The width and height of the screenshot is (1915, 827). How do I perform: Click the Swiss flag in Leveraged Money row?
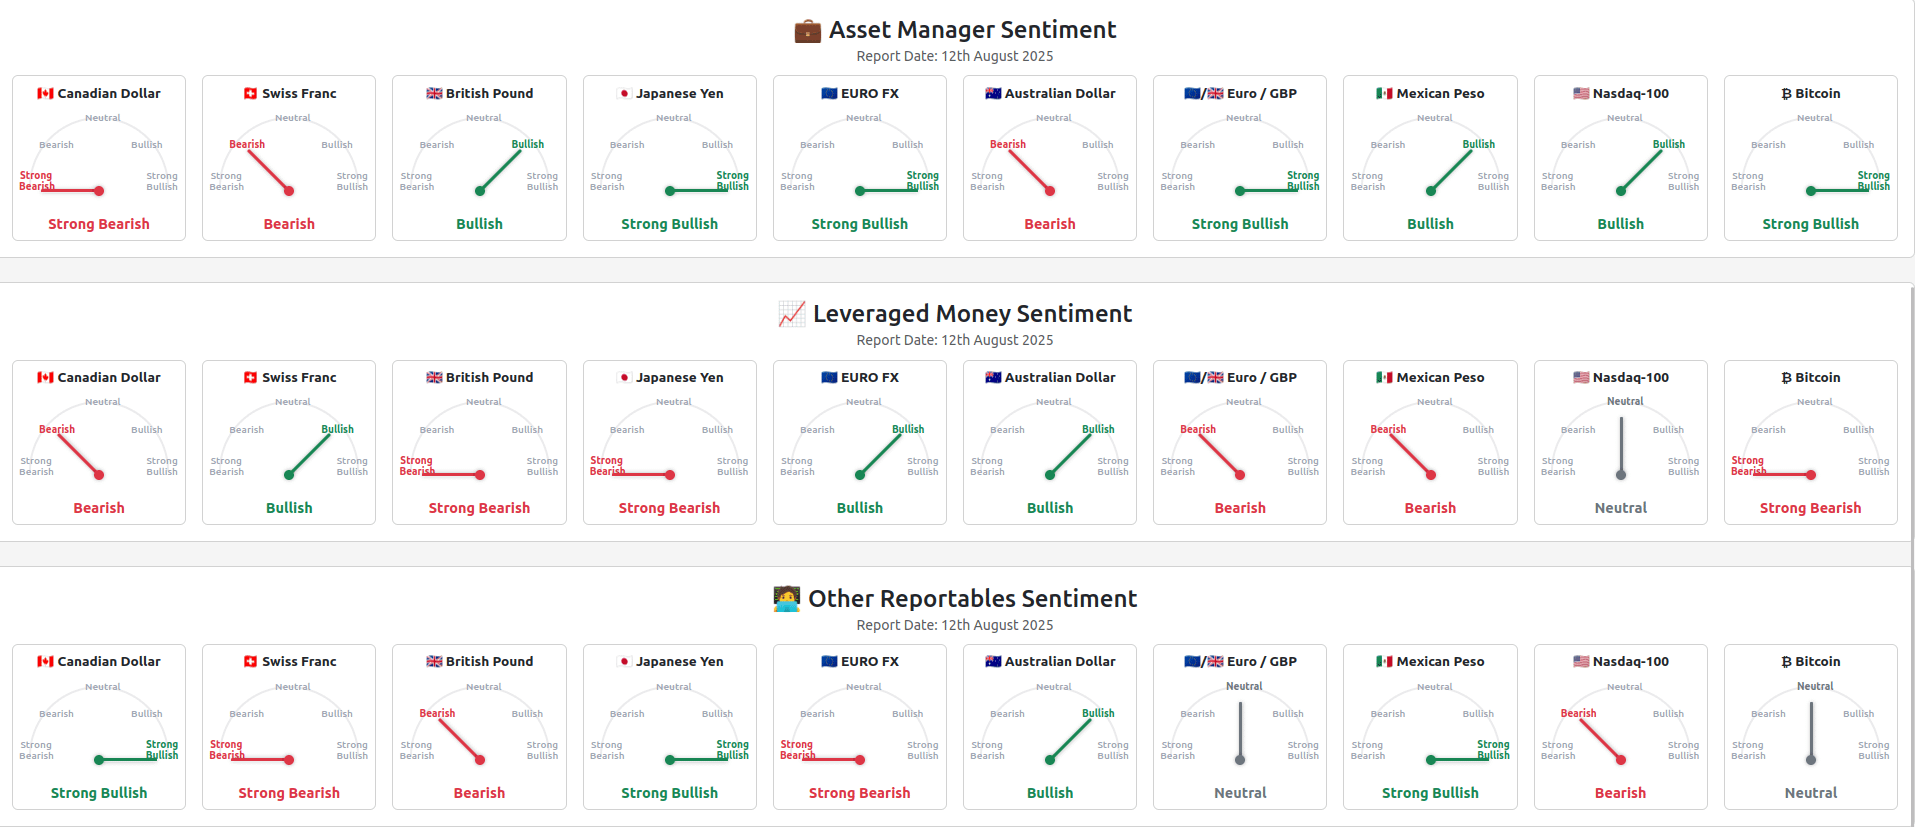[250, 377]
